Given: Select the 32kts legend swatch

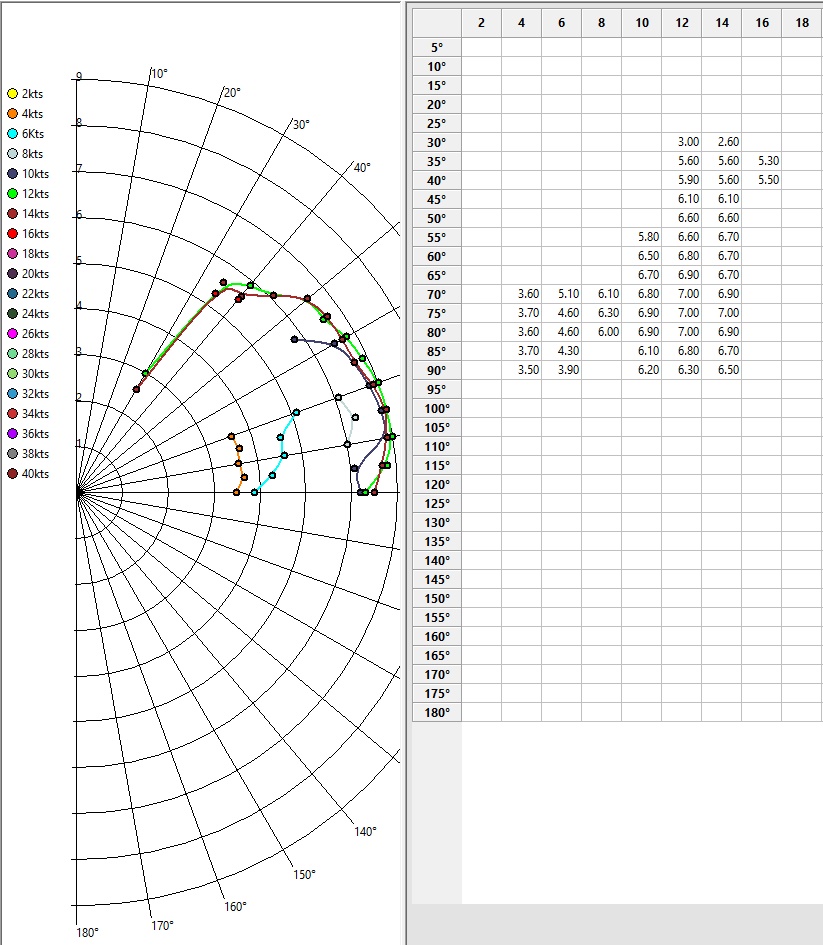Looking at the screenshot, I should click(12, 394).
